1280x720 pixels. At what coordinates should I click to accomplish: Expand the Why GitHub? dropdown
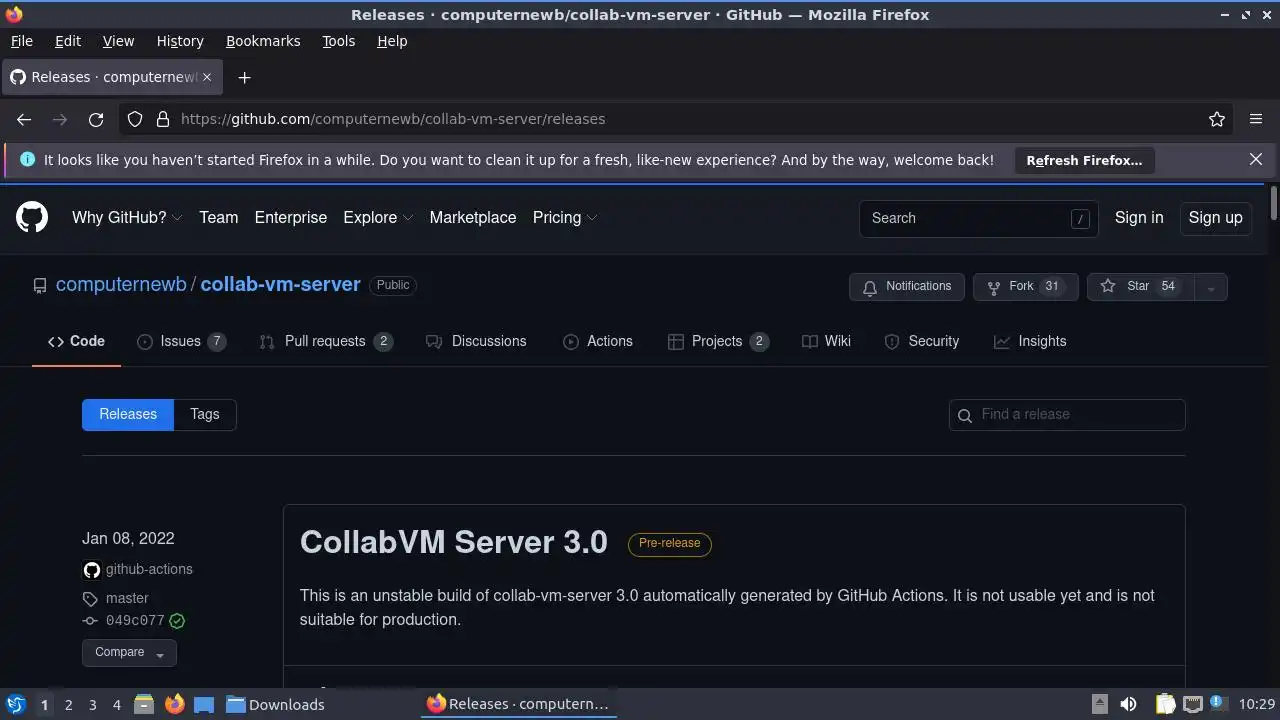pos(127,218)
